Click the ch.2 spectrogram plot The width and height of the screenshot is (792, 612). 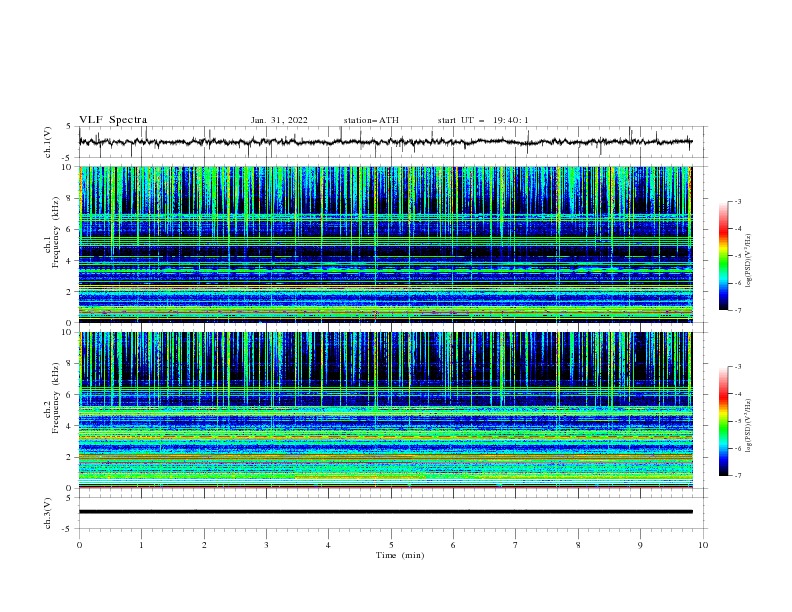coord(385,410)
